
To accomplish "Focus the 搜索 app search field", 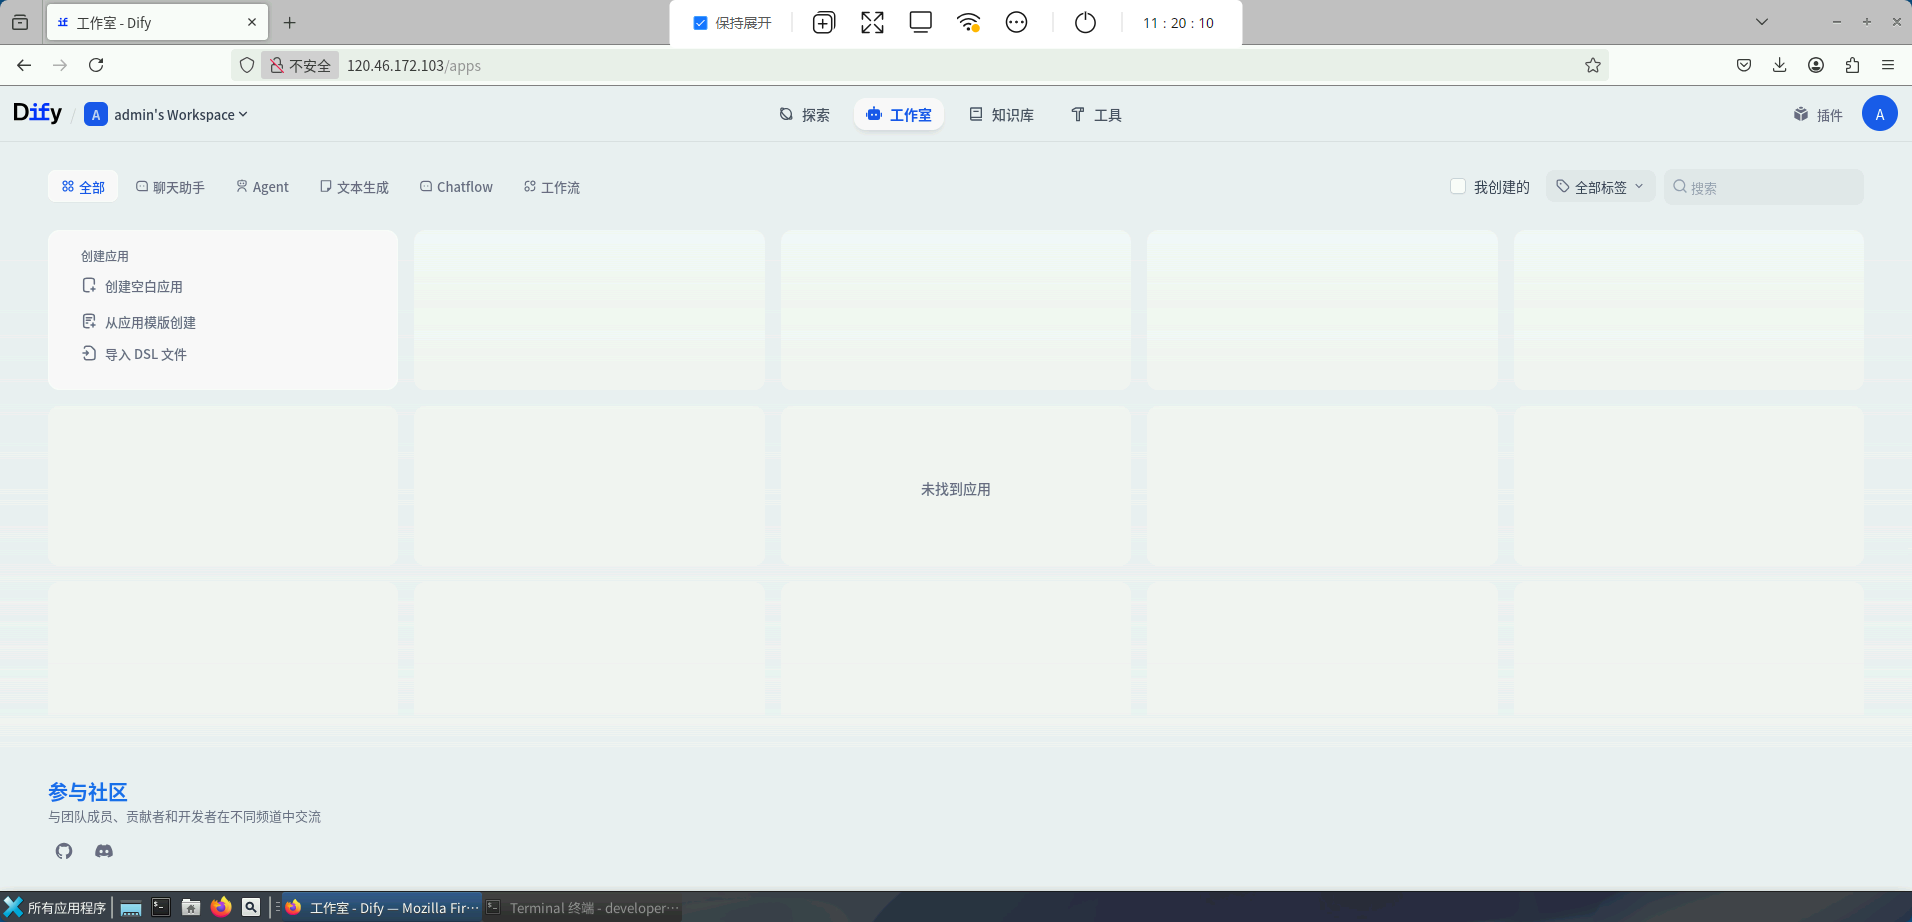I will (1764, 187).
